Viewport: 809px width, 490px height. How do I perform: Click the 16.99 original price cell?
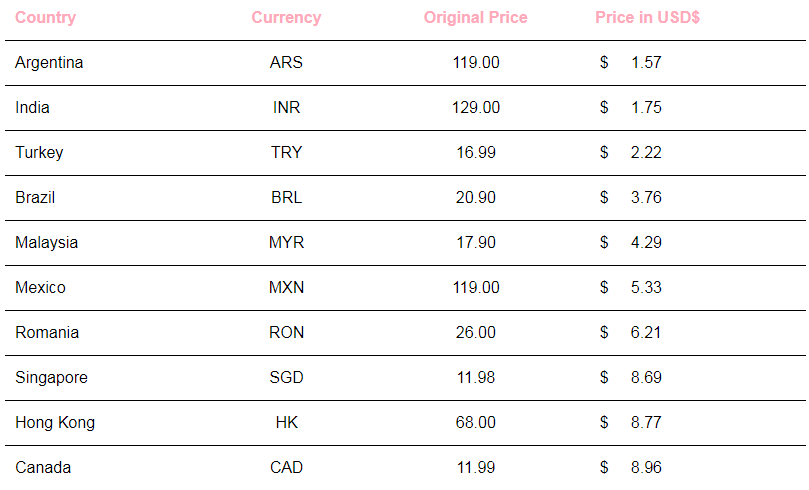click(x=476, y=152)
